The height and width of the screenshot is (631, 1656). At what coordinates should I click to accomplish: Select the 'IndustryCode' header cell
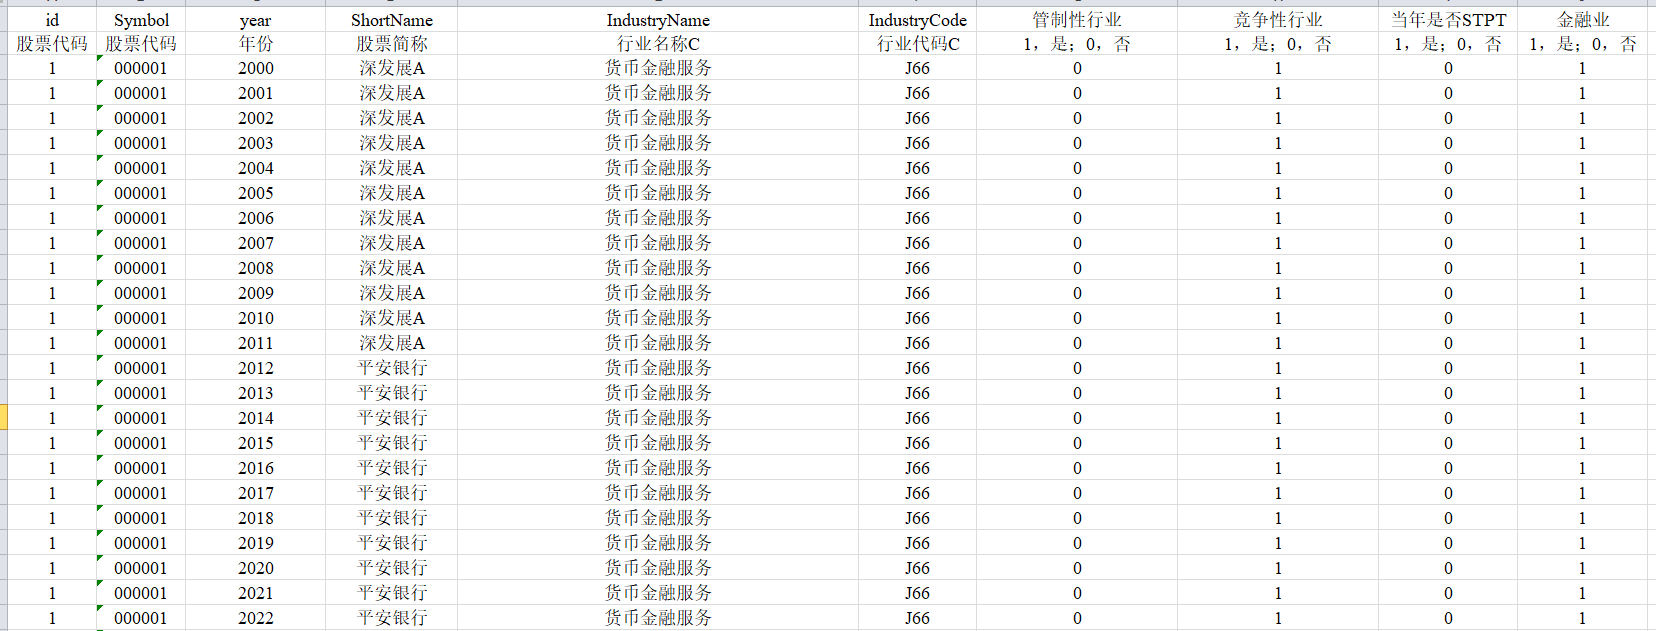(917, 19)
